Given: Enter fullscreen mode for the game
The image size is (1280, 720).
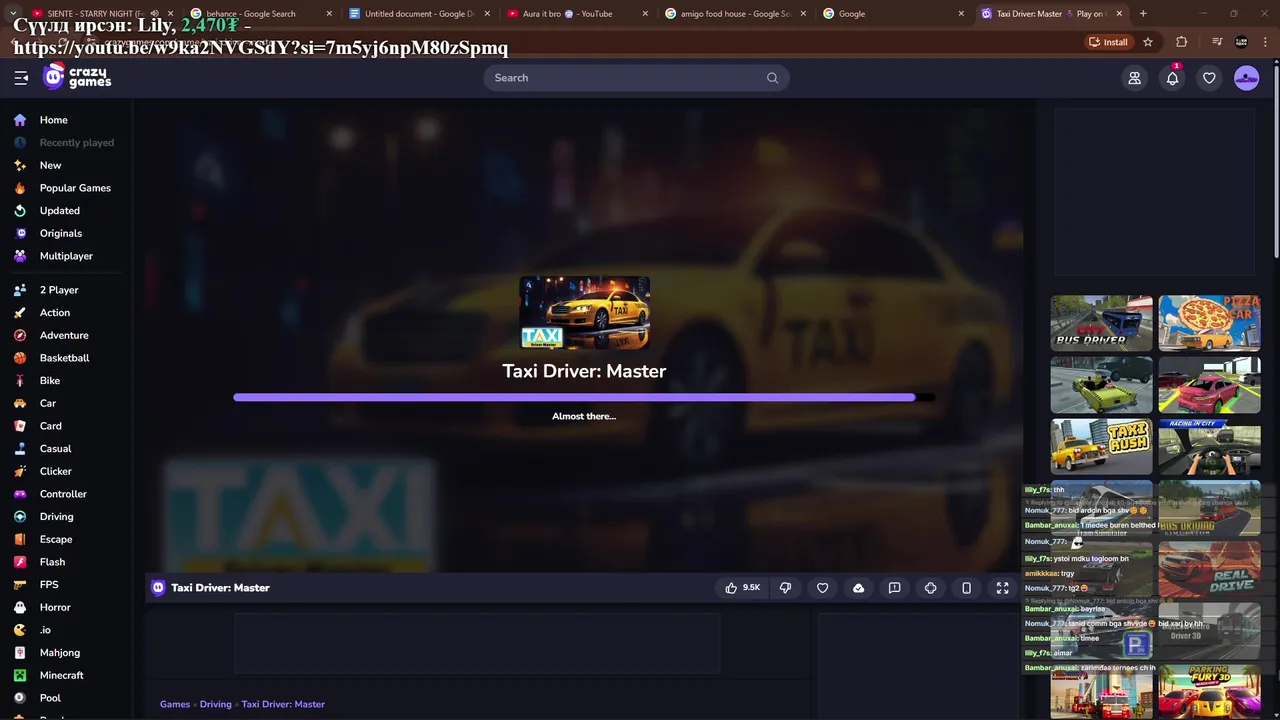Looking at the screenshot, I should pyautogui.click(x=1002, y=588).
